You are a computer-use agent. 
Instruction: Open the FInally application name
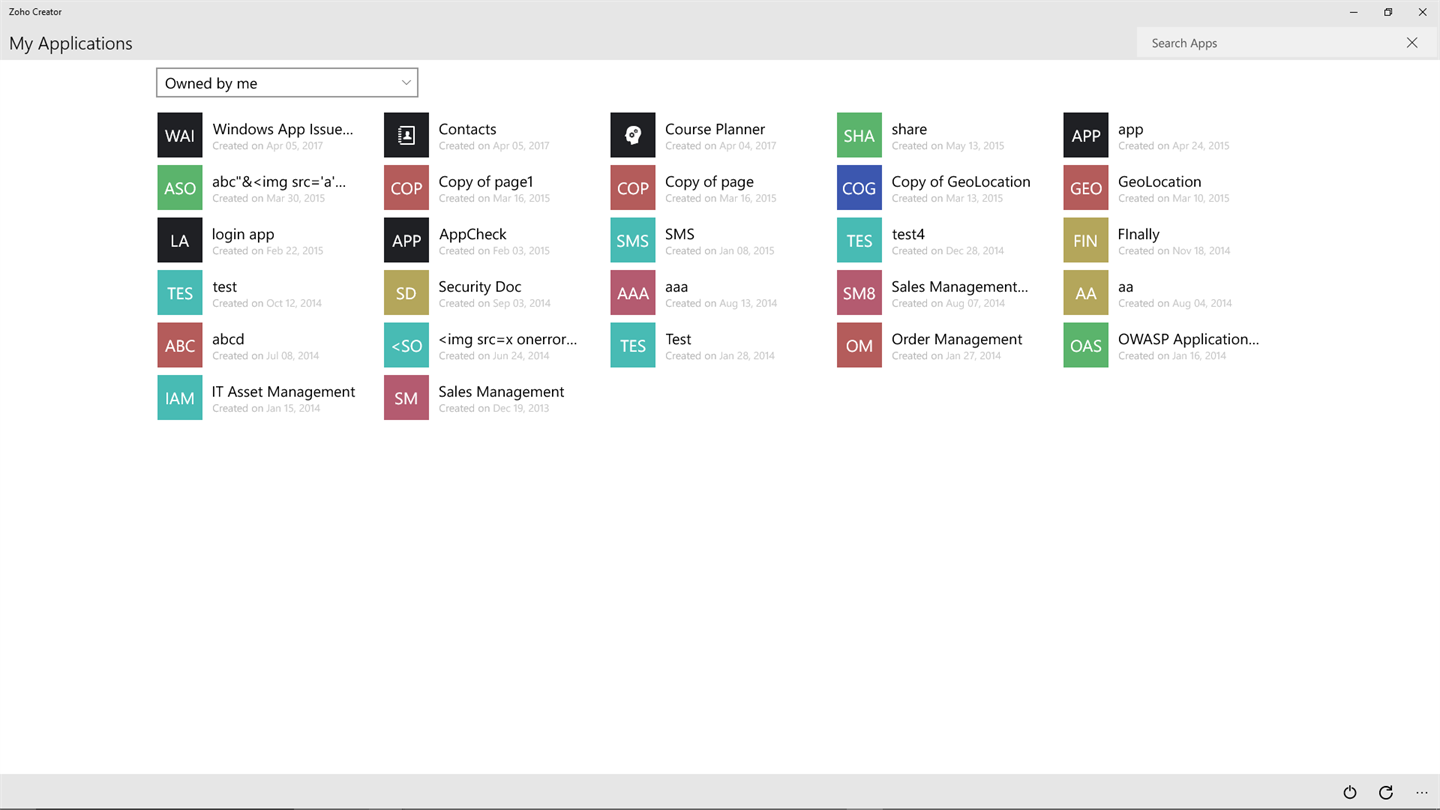1138,234
